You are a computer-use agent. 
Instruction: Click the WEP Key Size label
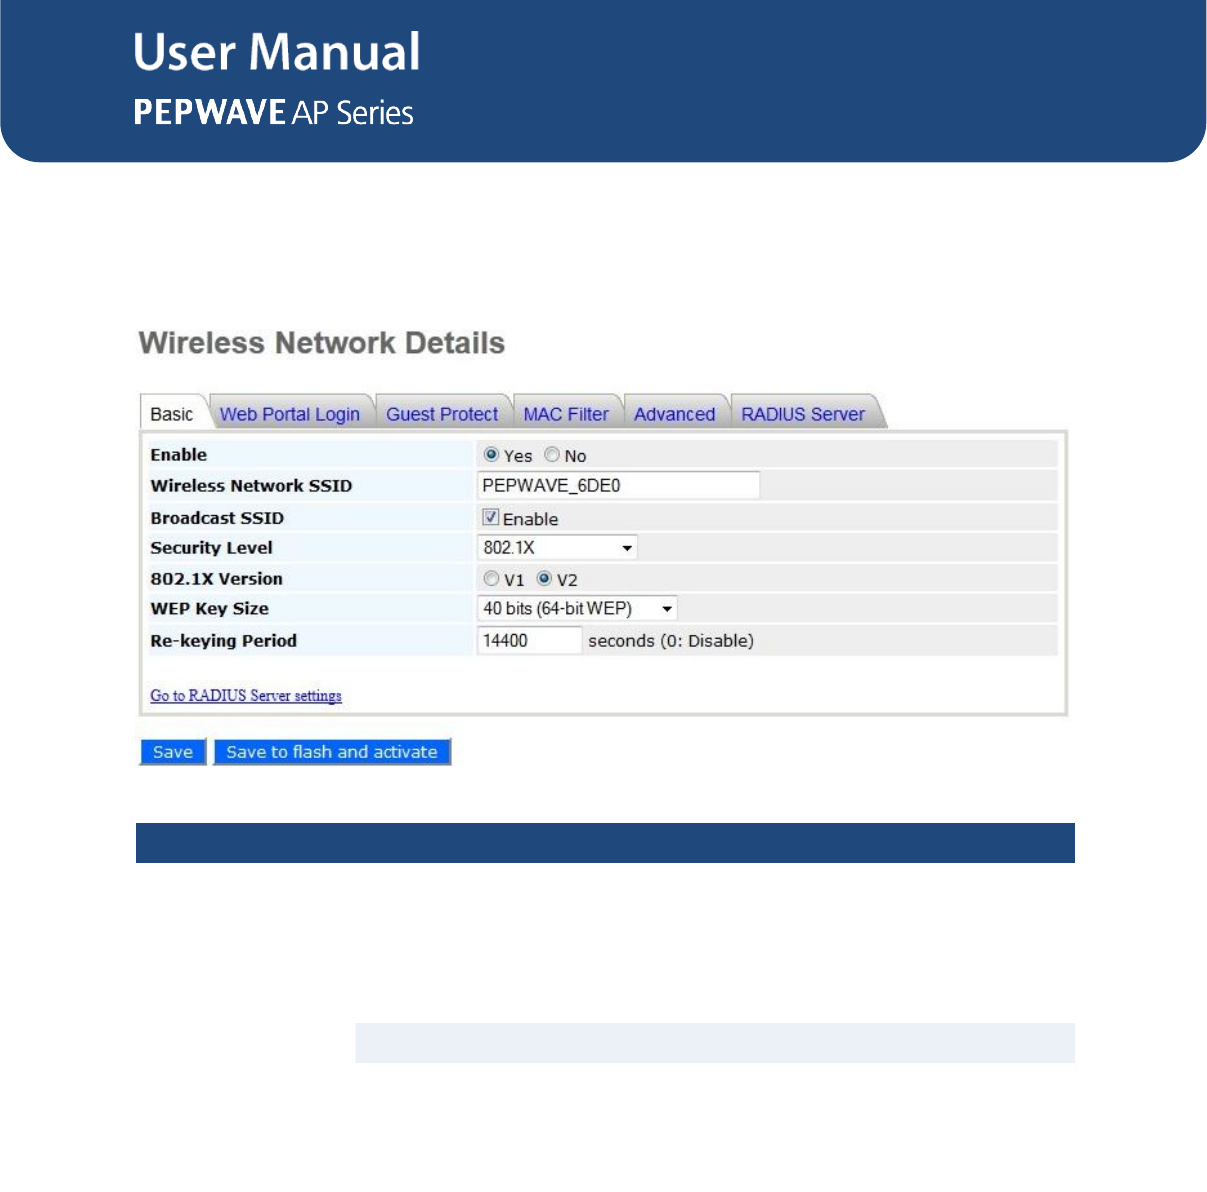210,609
